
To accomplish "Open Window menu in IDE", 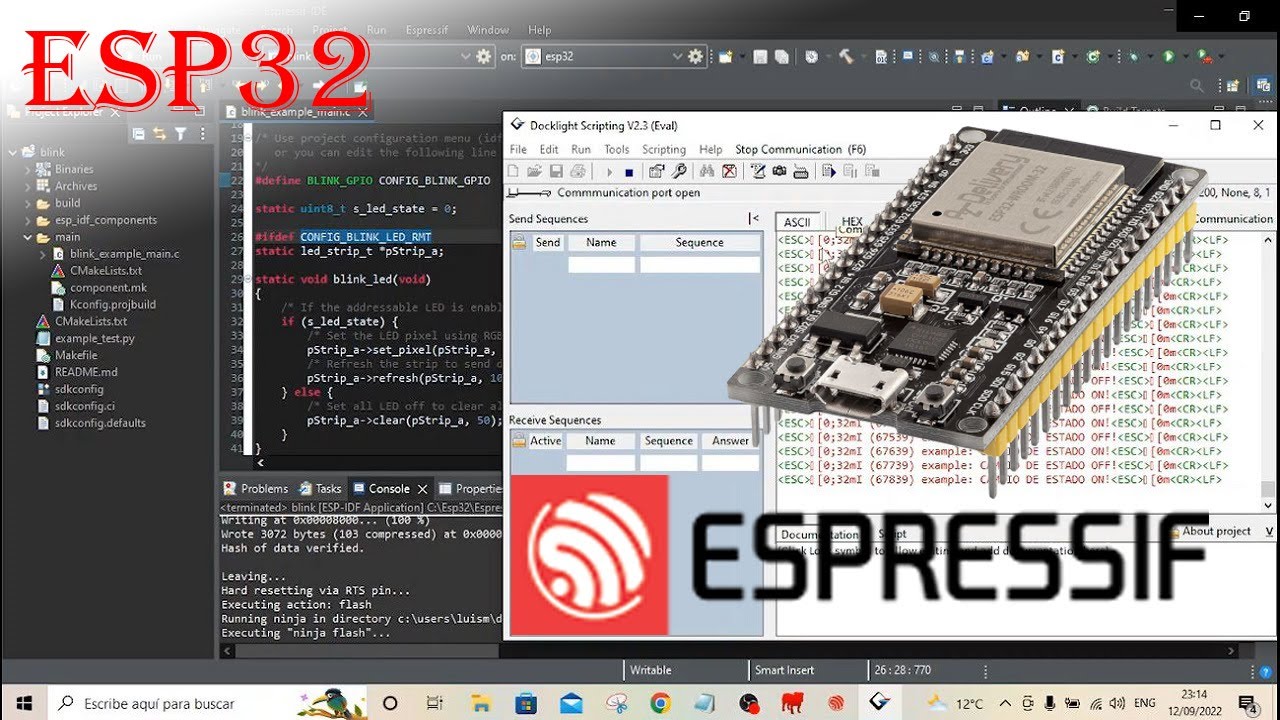I will tap(488, 30).
